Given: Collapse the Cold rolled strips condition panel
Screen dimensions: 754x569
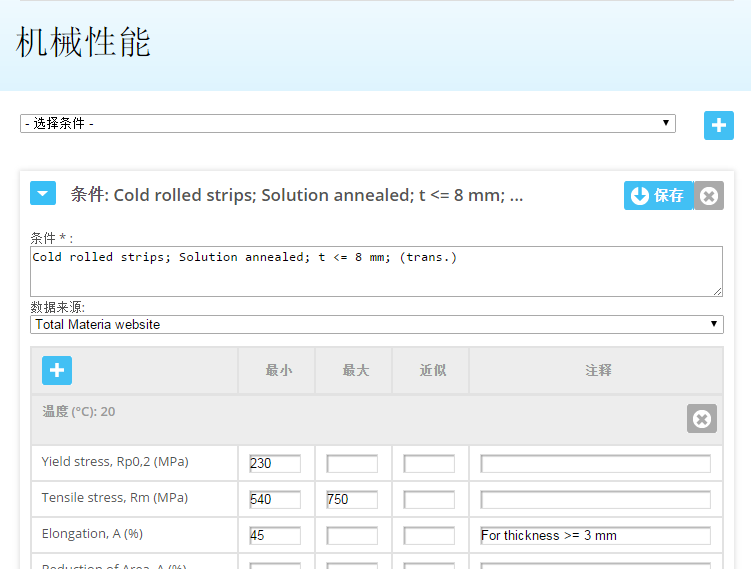Looking at the screenshot, I should coord(43,194).
